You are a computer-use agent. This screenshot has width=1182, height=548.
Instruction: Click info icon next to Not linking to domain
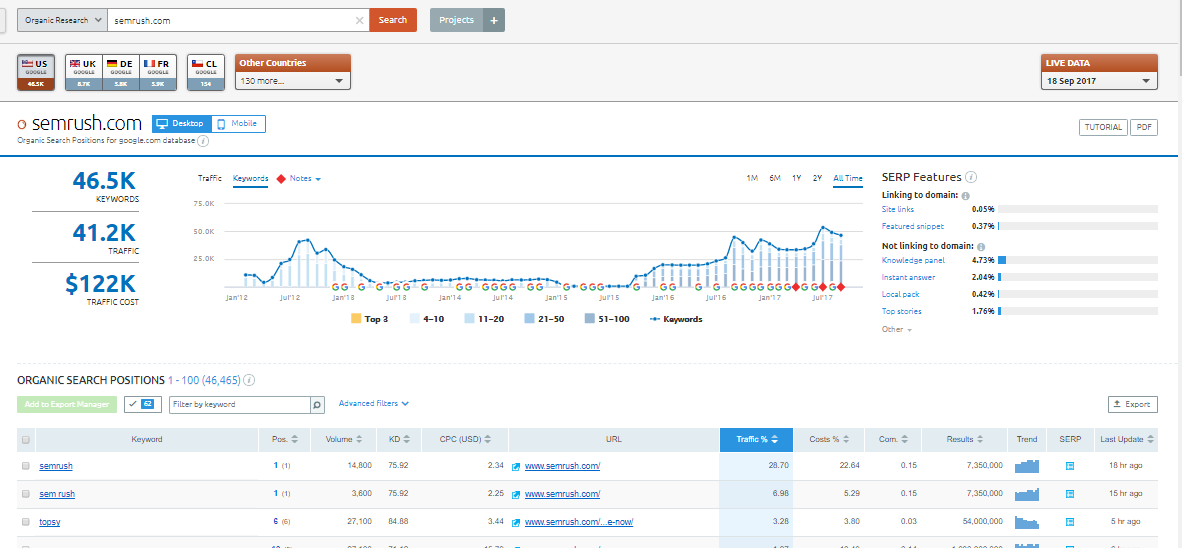click(979, 246)
